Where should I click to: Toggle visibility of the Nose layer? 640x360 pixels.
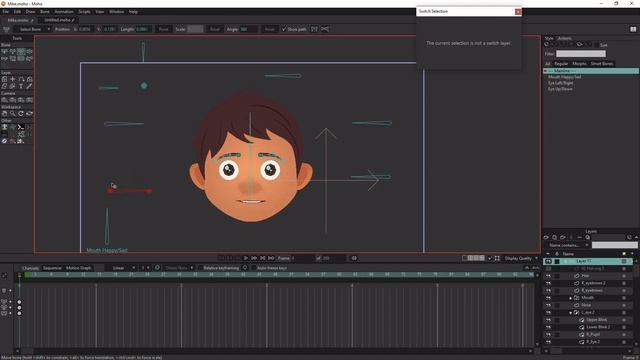[x=548, y=305]
